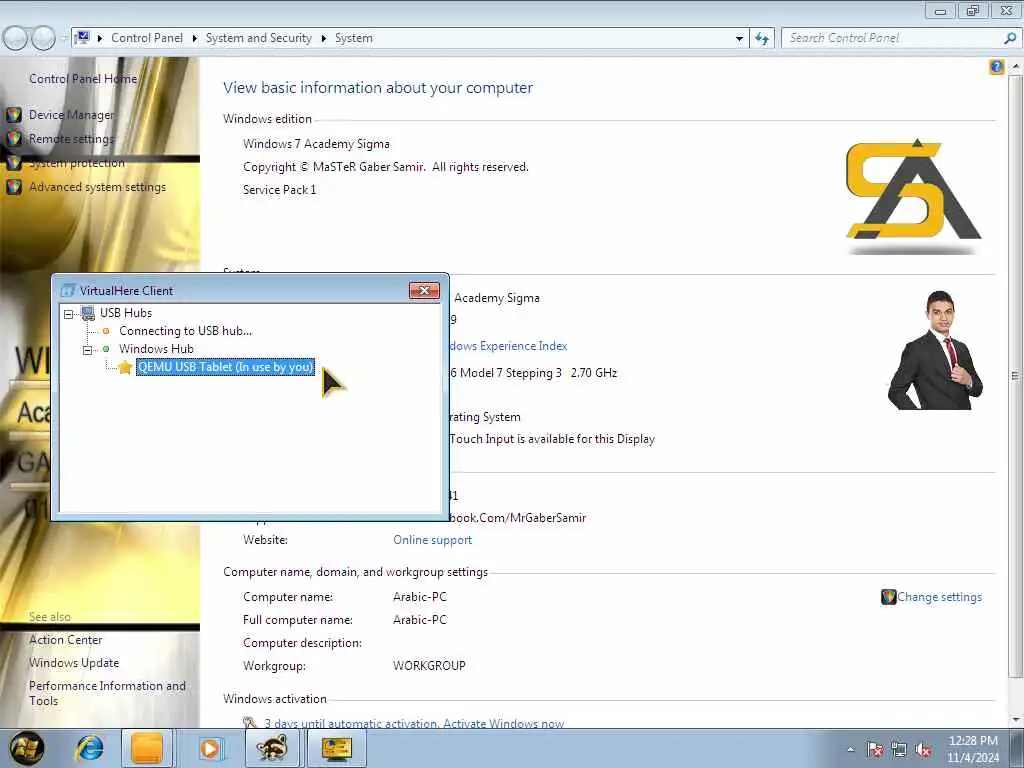Click the Remote settings shield icon
The width and height of the screenshot is (1024, 768).
(x=14, y=139)
